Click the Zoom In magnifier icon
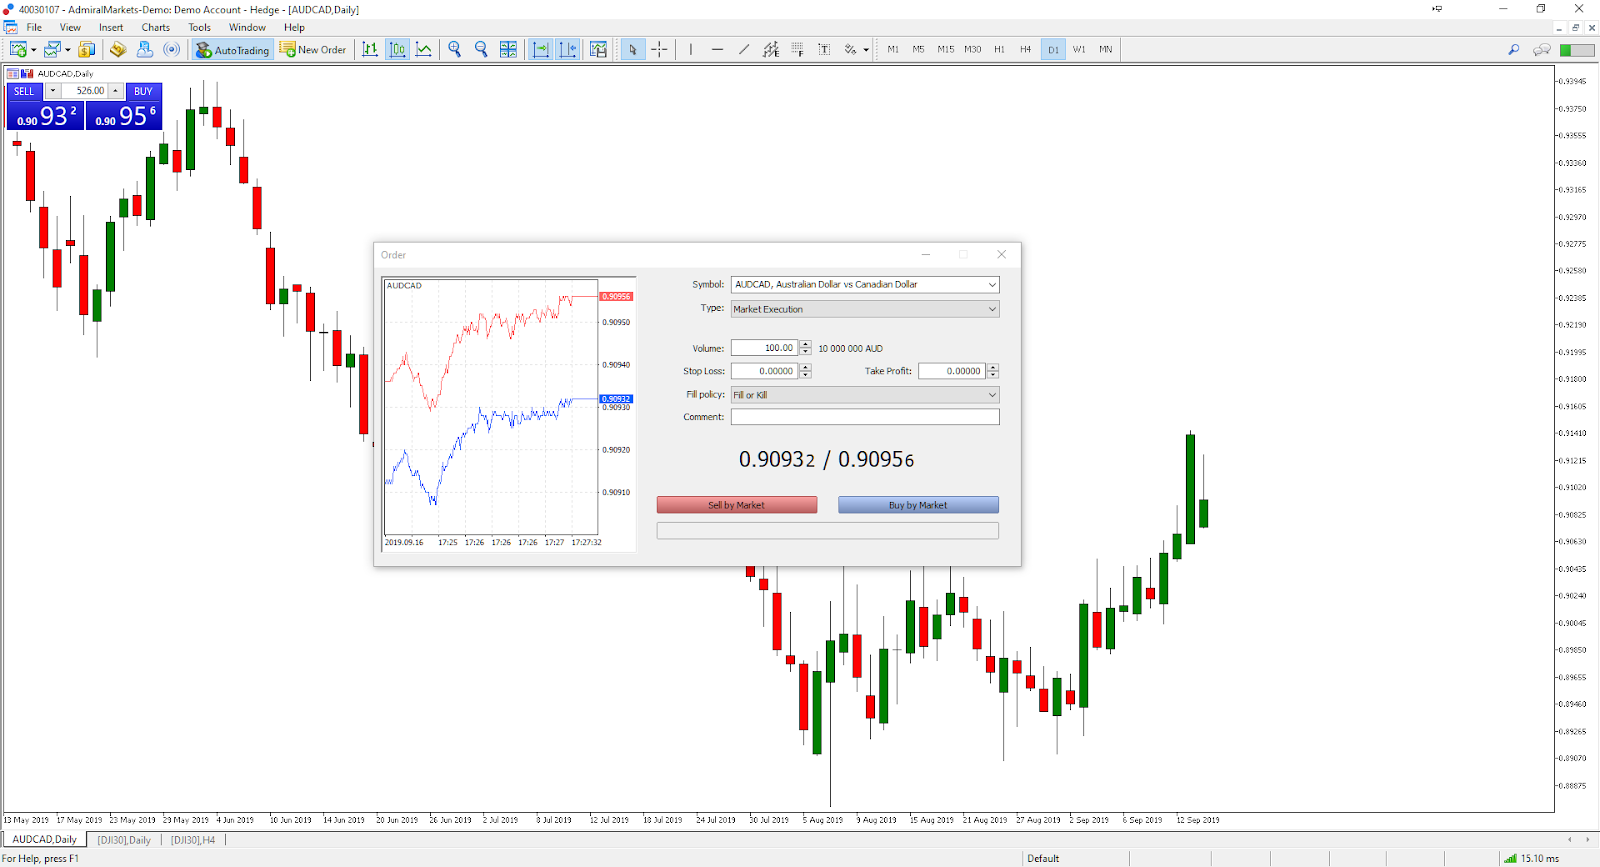The image size is (1600, 867). pos(455,49)
